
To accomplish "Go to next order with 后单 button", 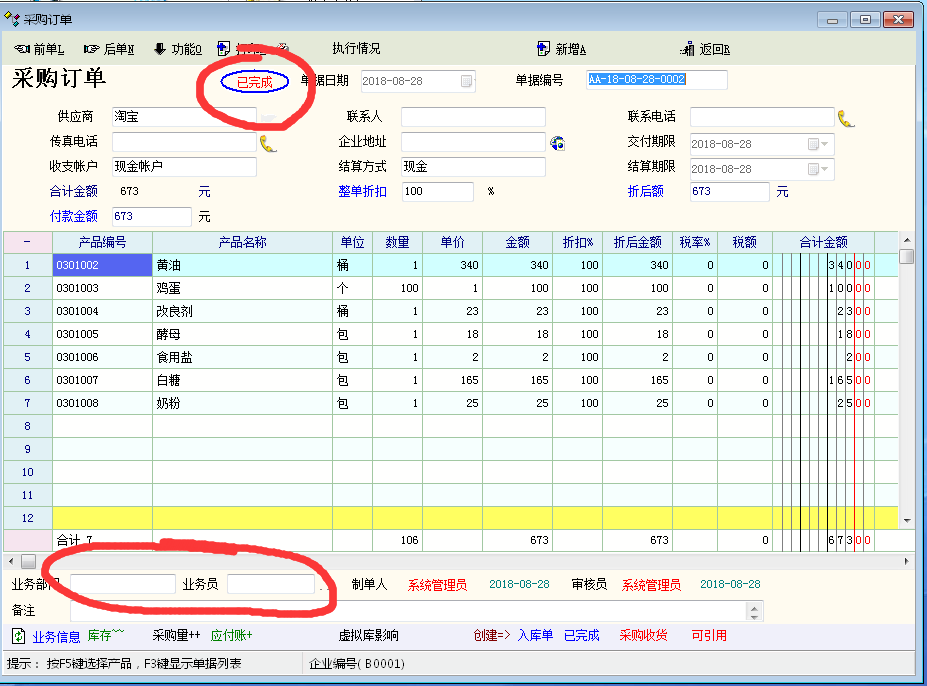I will [x=109, y=49].
